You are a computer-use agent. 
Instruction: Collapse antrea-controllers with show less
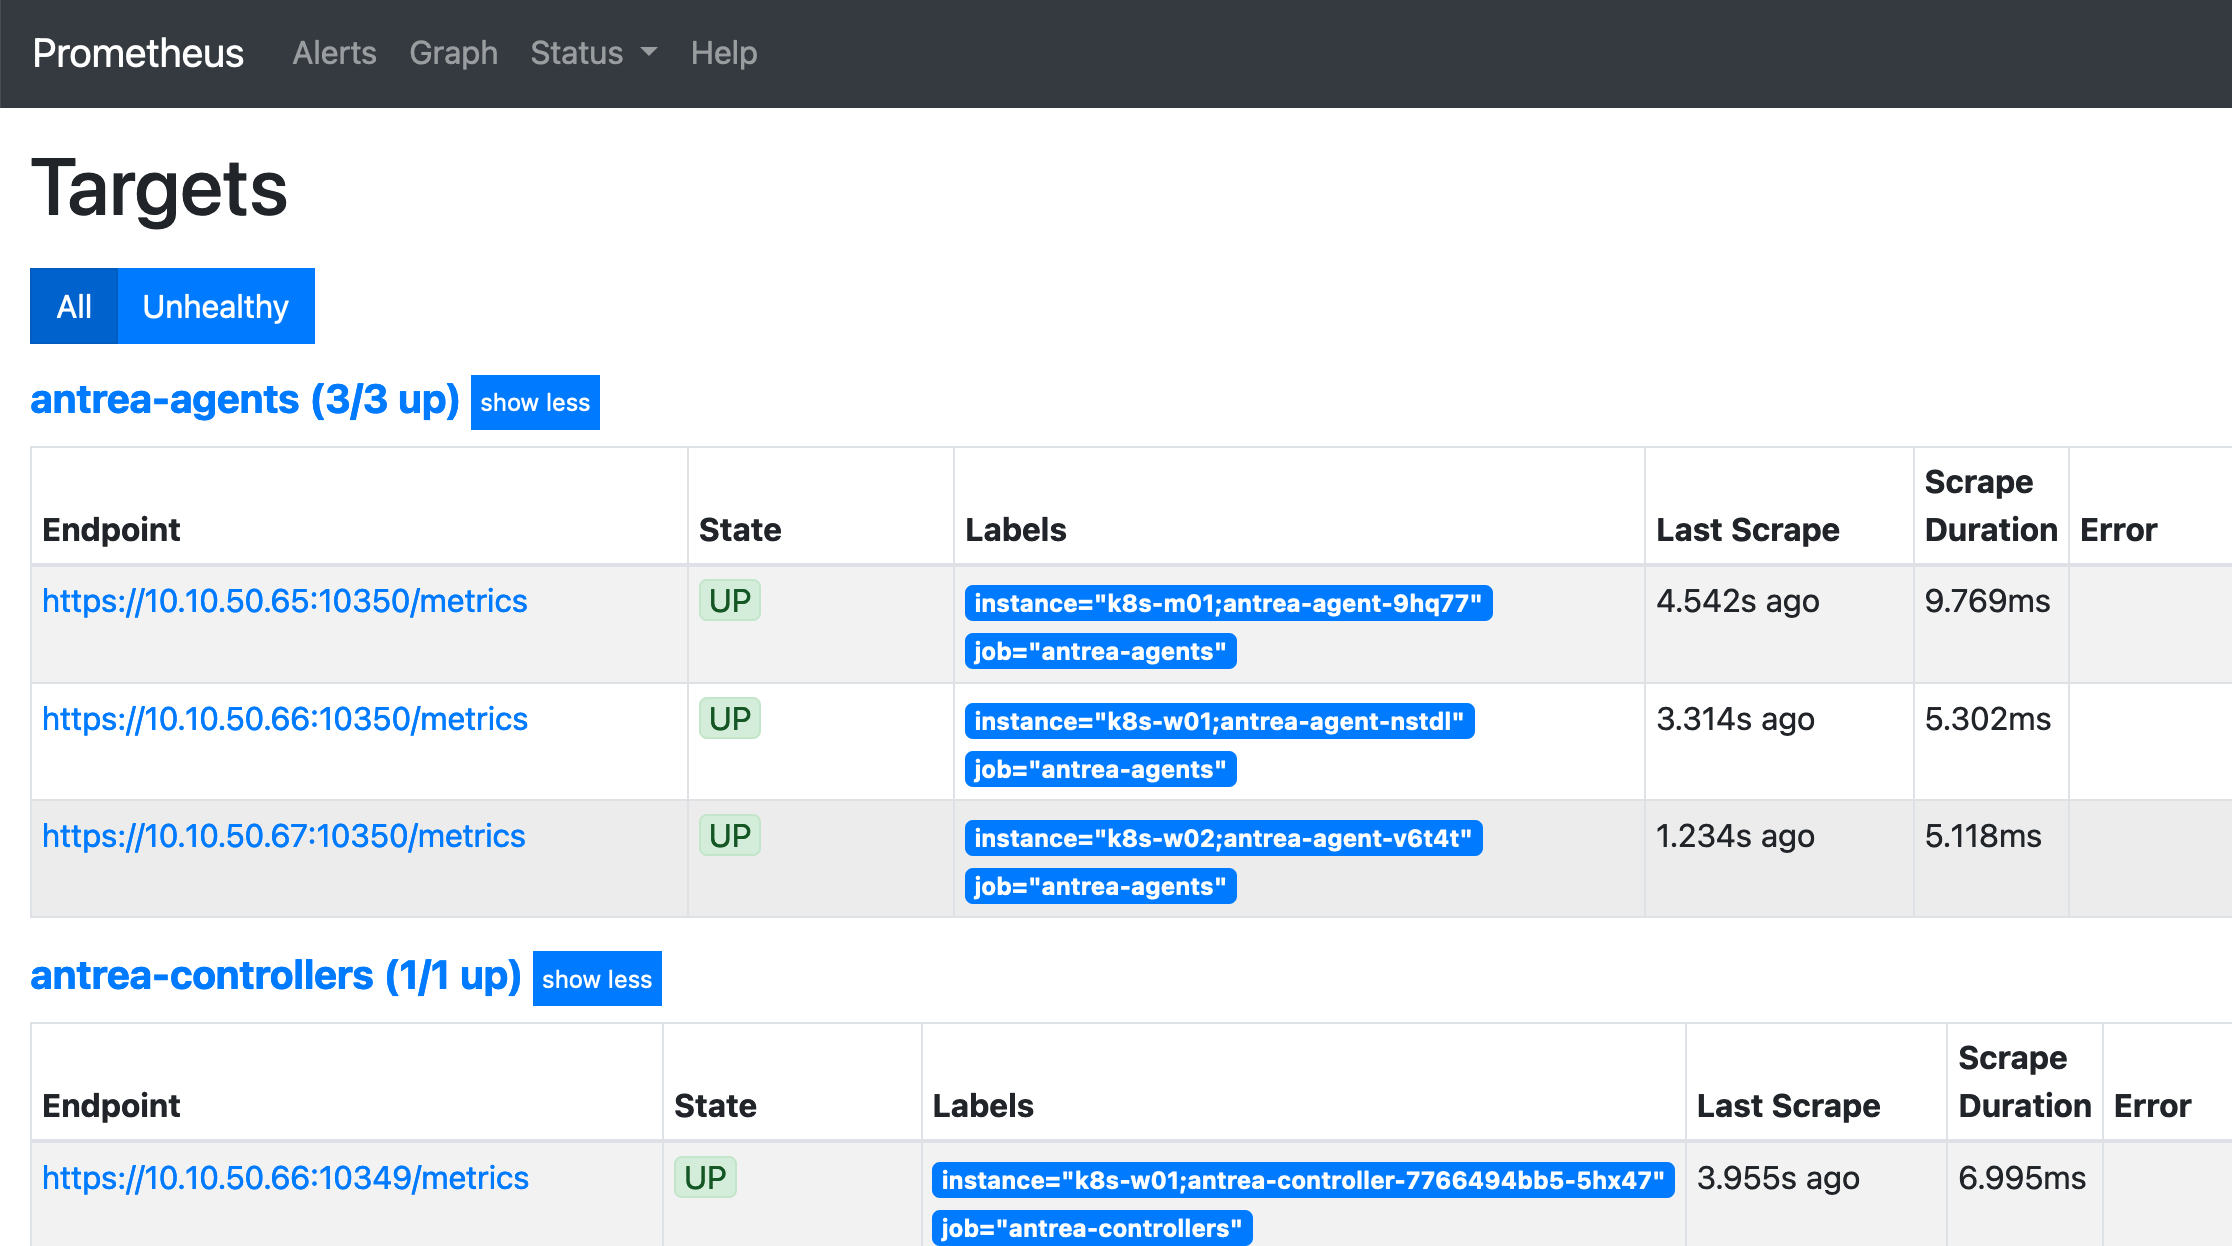(x=597, y=978)
